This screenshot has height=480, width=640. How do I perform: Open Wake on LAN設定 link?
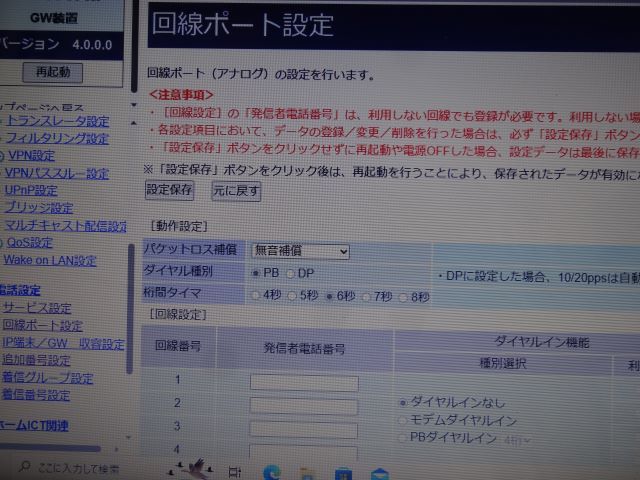click(50, 260)
